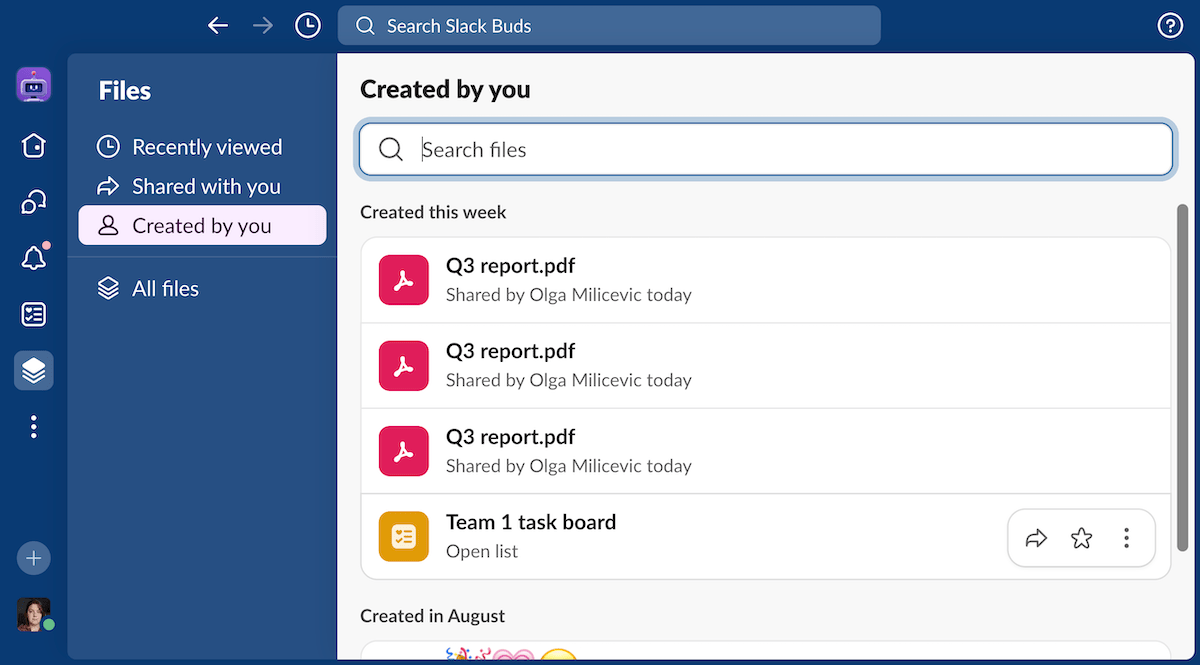The image size is (1200, 665).
Task: Open Shared with you files
Action: [x=202, y=186]
